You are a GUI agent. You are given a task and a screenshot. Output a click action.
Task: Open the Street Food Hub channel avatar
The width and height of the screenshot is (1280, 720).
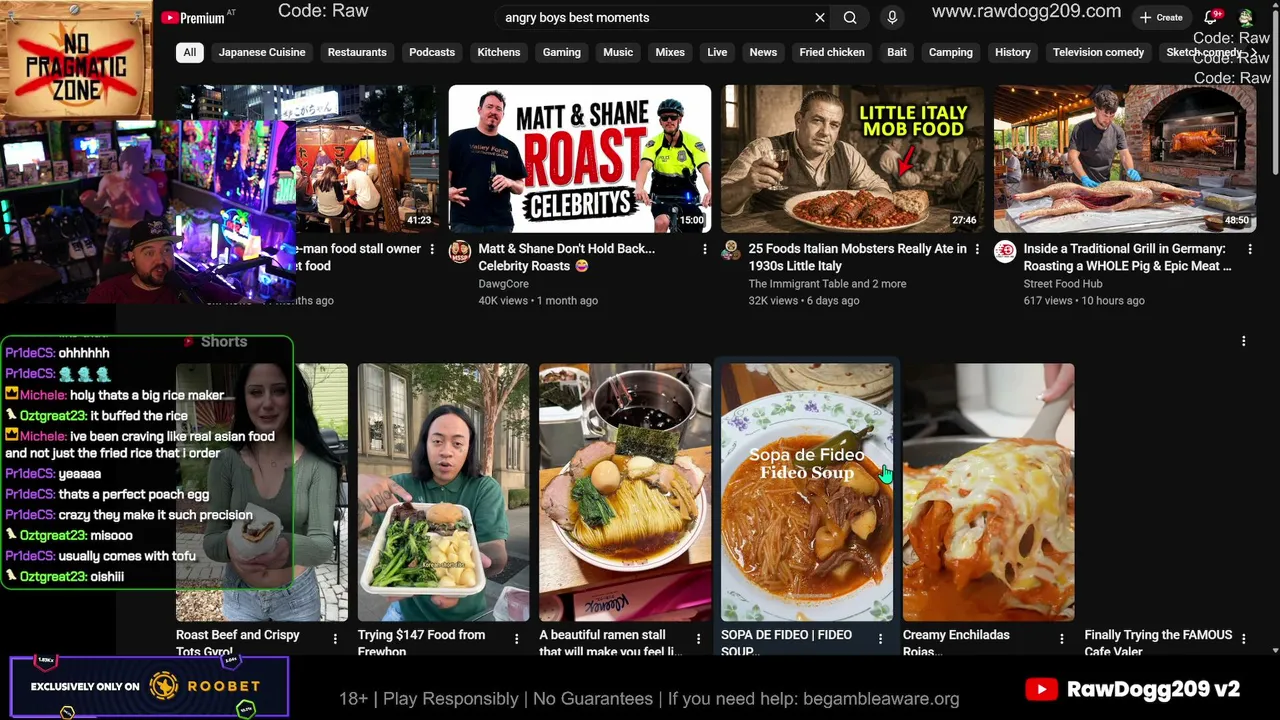pyautogui.click(x=1005, y=251)
